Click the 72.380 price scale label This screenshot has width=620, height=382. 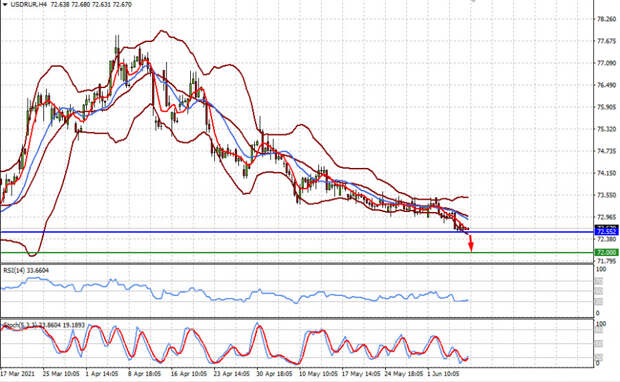click(x=606, y=239)
